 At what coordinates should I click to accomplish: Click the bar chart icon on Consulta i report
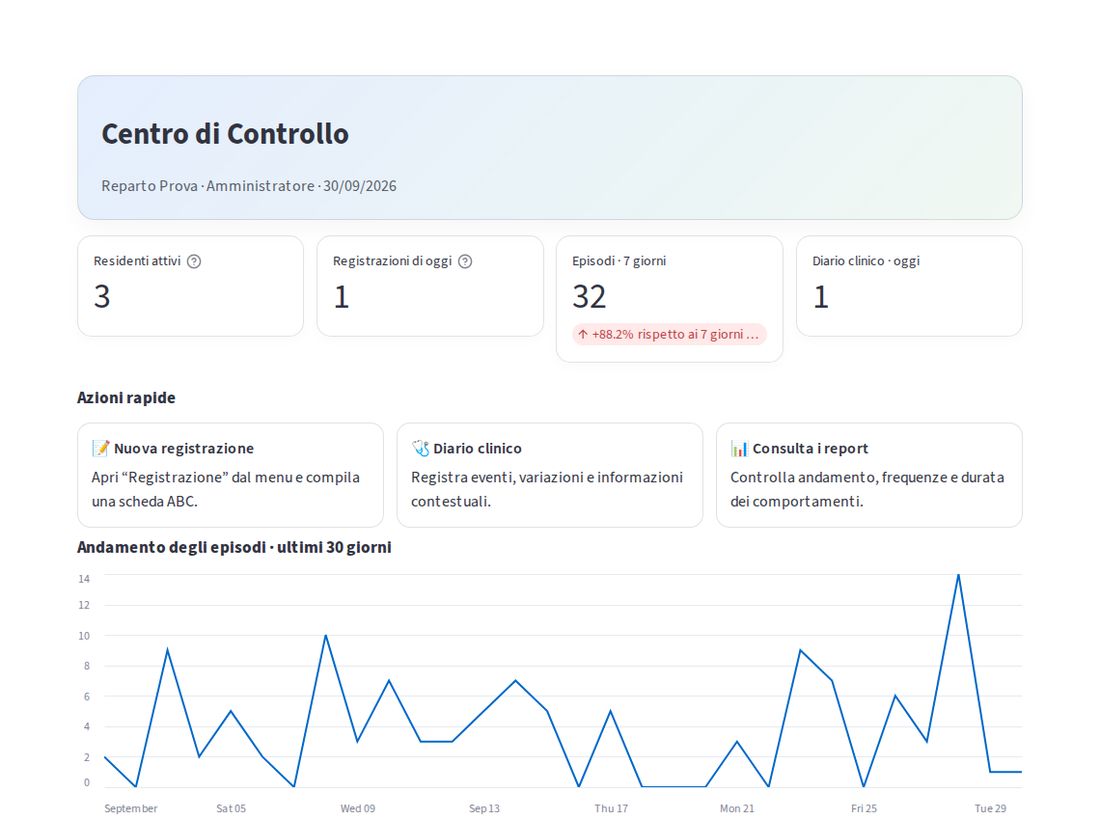739,448
